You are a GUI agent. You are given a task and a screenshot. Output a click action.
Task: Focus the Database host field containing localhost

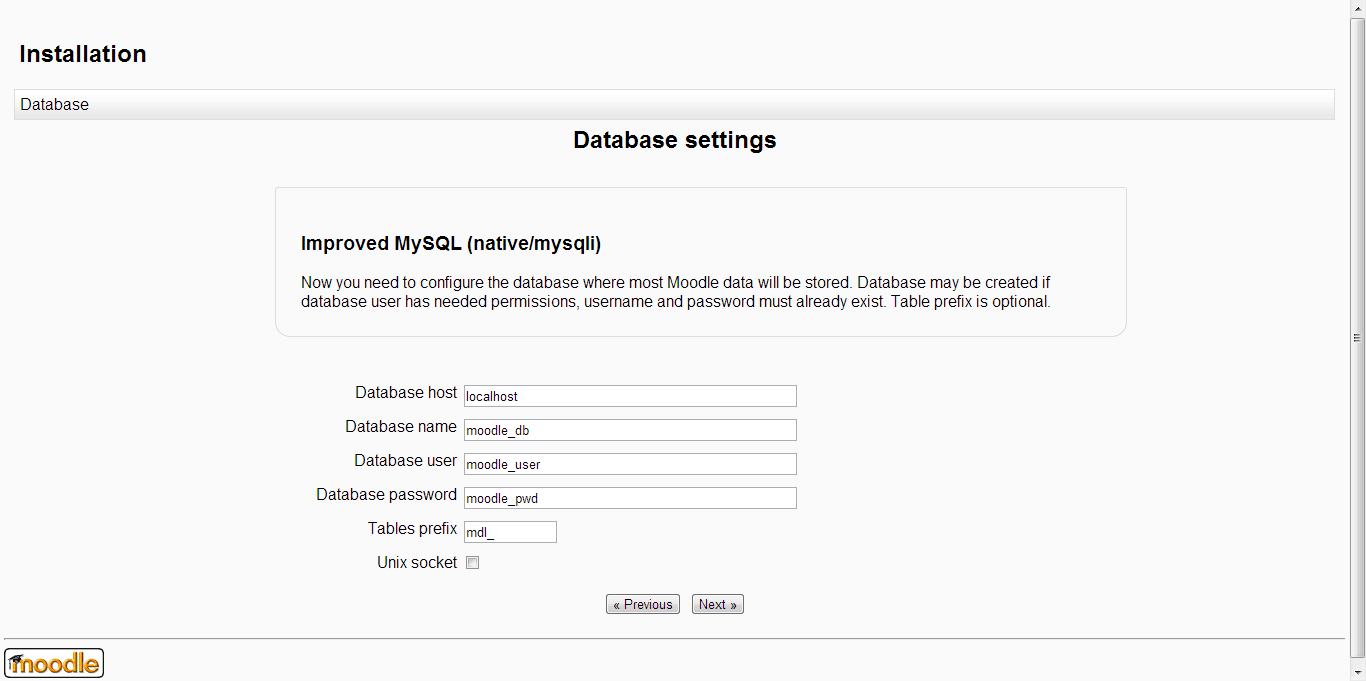point(630,396)
